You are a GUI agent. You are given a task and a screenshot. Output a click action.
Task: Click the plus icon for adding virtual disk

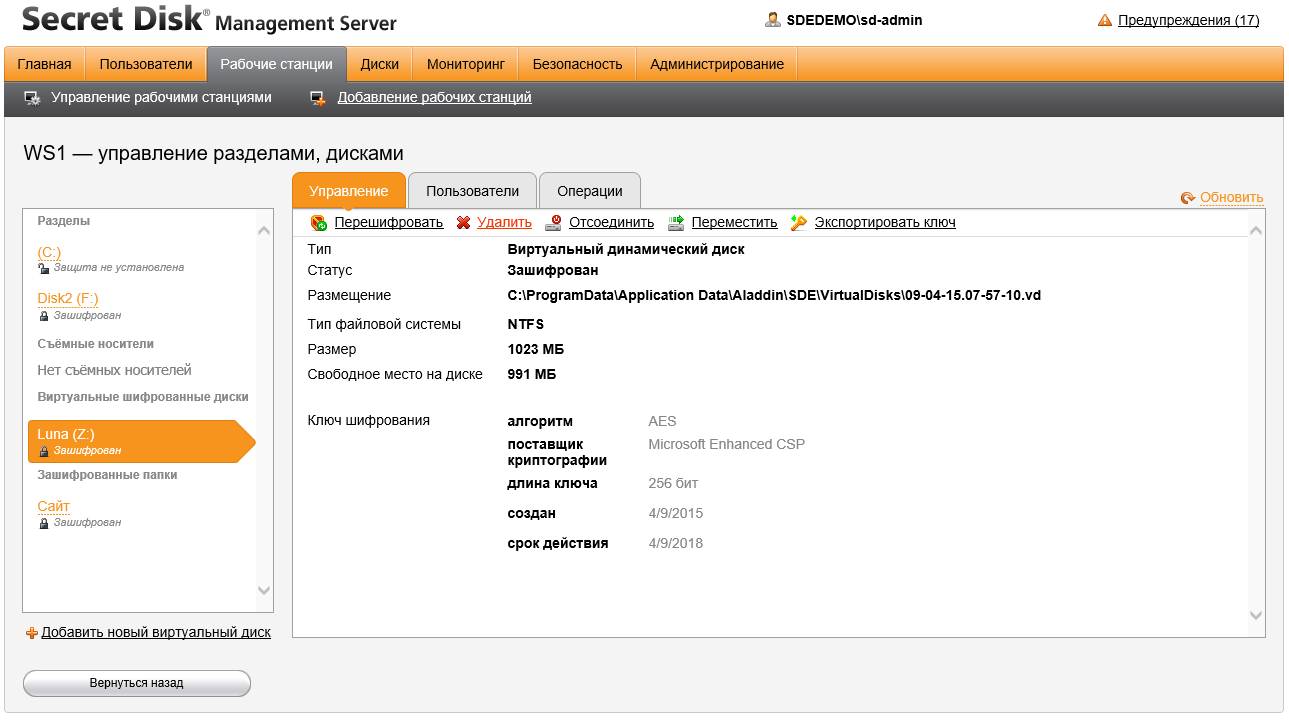[32, 633]
